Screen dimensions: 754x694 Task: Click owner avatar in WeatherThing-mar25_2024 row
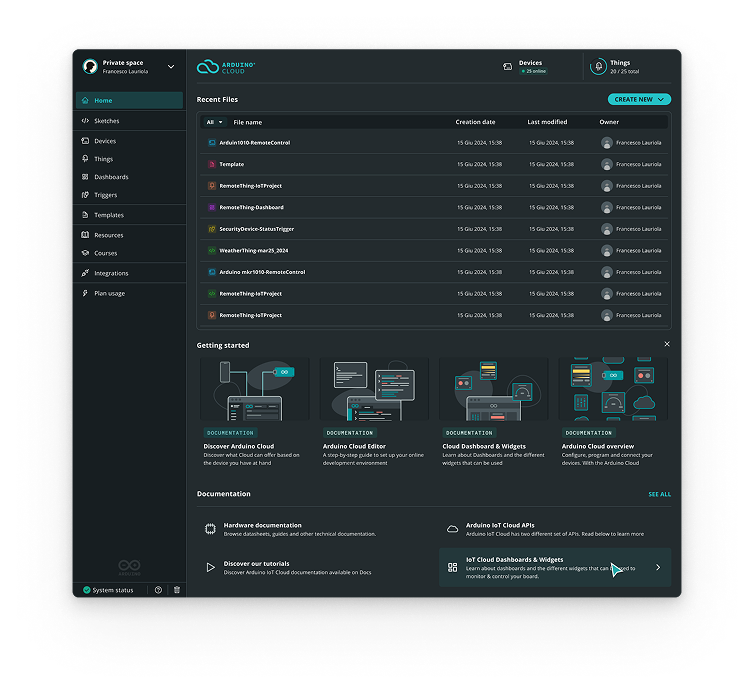[607, 251]
